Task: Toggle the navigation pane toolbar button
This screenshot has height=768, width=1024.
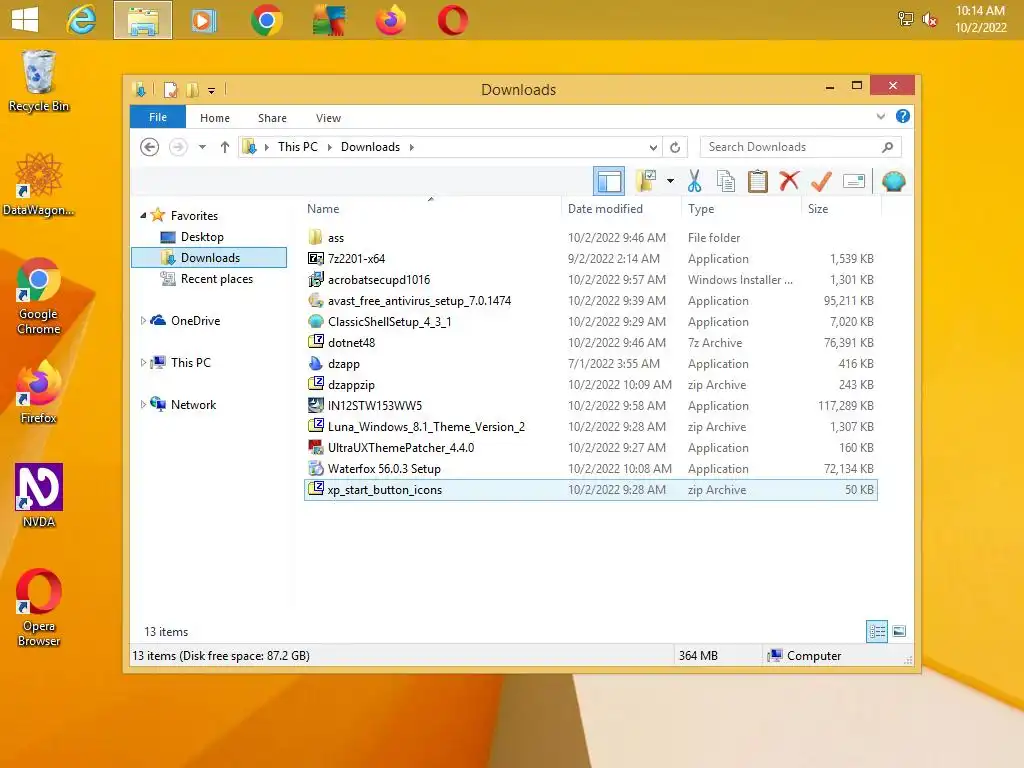Action: tap(609, 181)
